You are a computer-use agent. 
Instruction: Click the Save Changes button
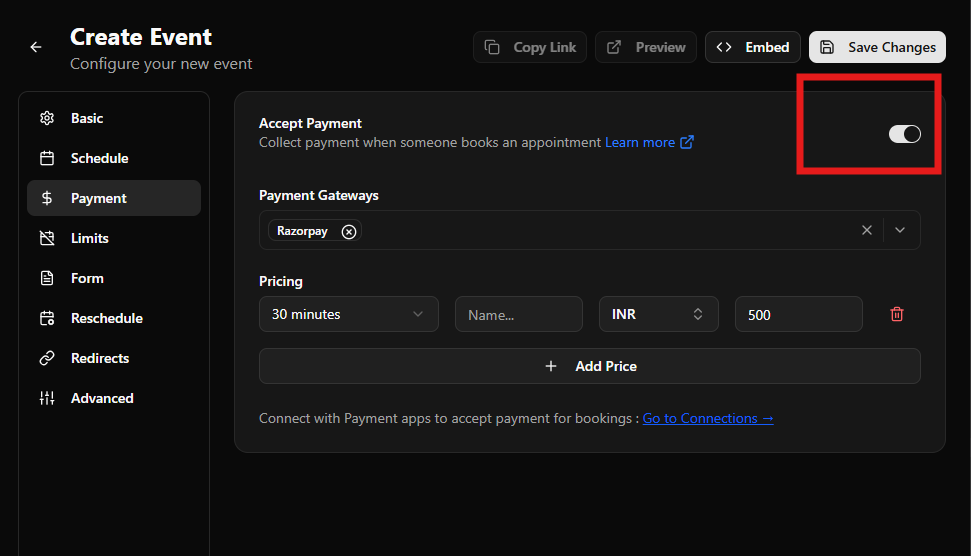[x=877, y=47]
